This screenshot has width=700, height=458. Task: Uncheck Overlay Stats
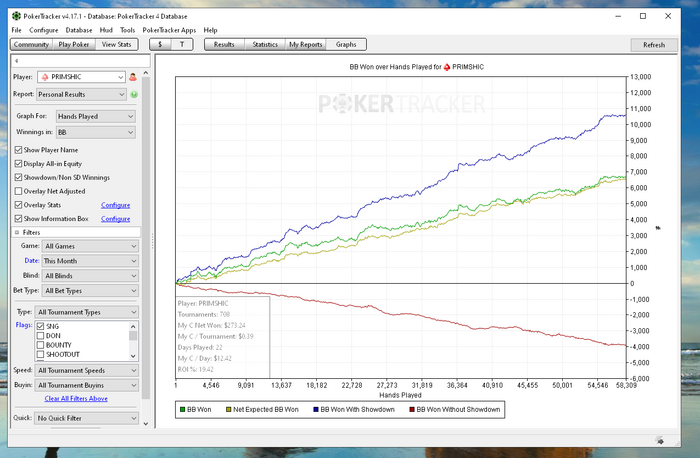18,205
